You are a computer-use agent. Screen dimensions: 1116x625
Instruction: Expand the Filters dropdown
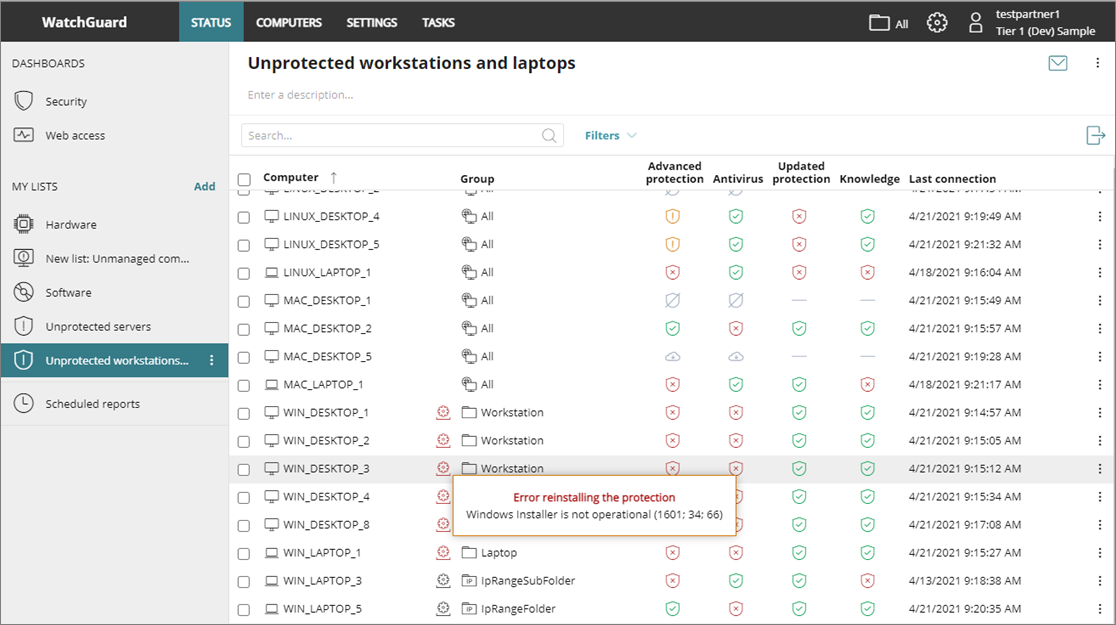[x=610, y=135]
